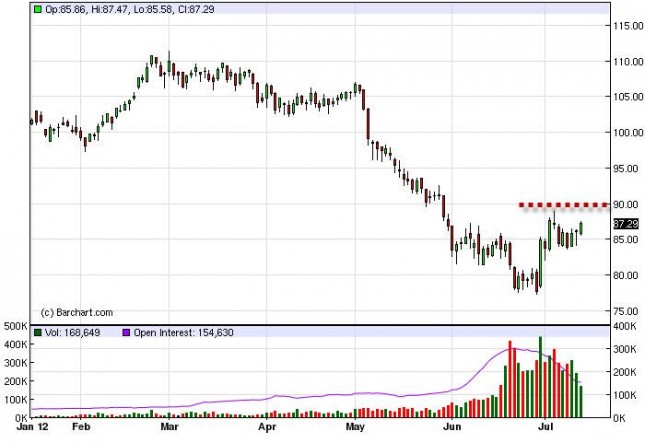Click the red dotted 90.00 resistance line
This screenshot has width=645, height=443.
coord(564,205)
